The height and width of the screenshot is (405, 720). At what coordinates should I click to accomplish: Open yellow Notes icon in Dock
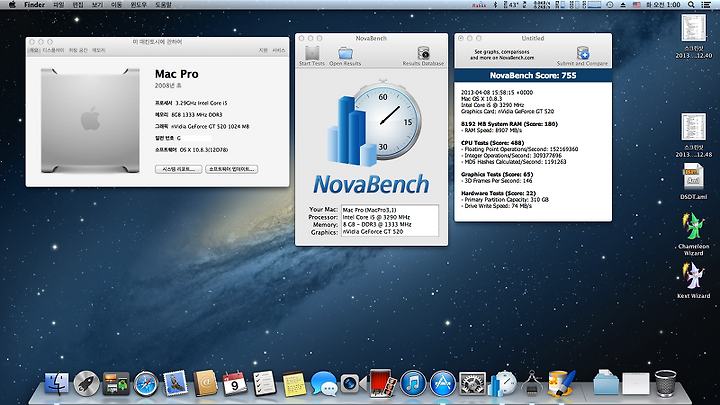pyautogui.click(x=294, y=383)
